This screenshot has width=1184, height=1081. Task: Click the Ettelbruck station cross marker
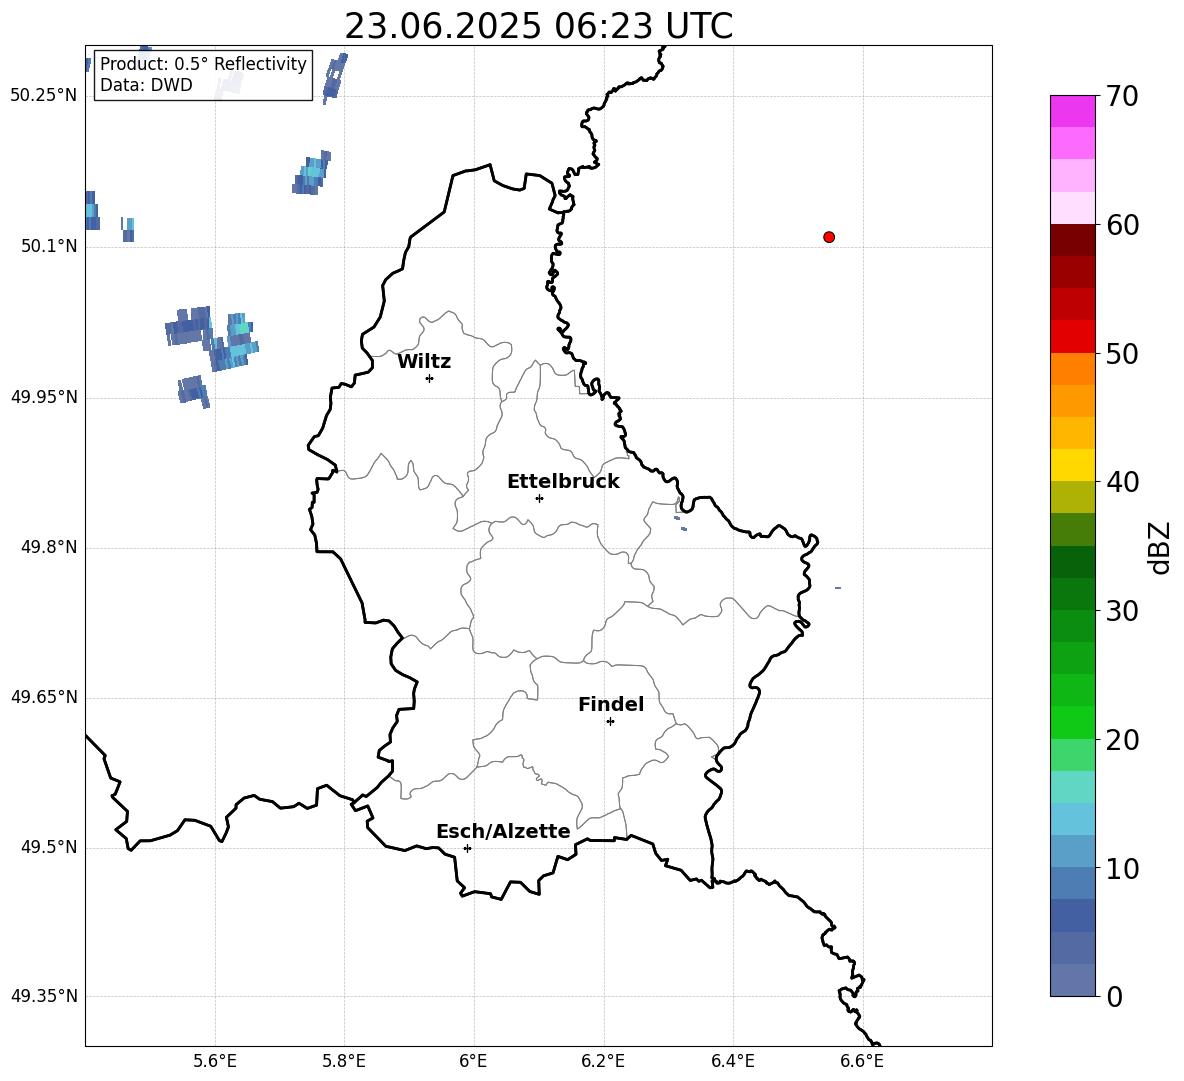539,498
